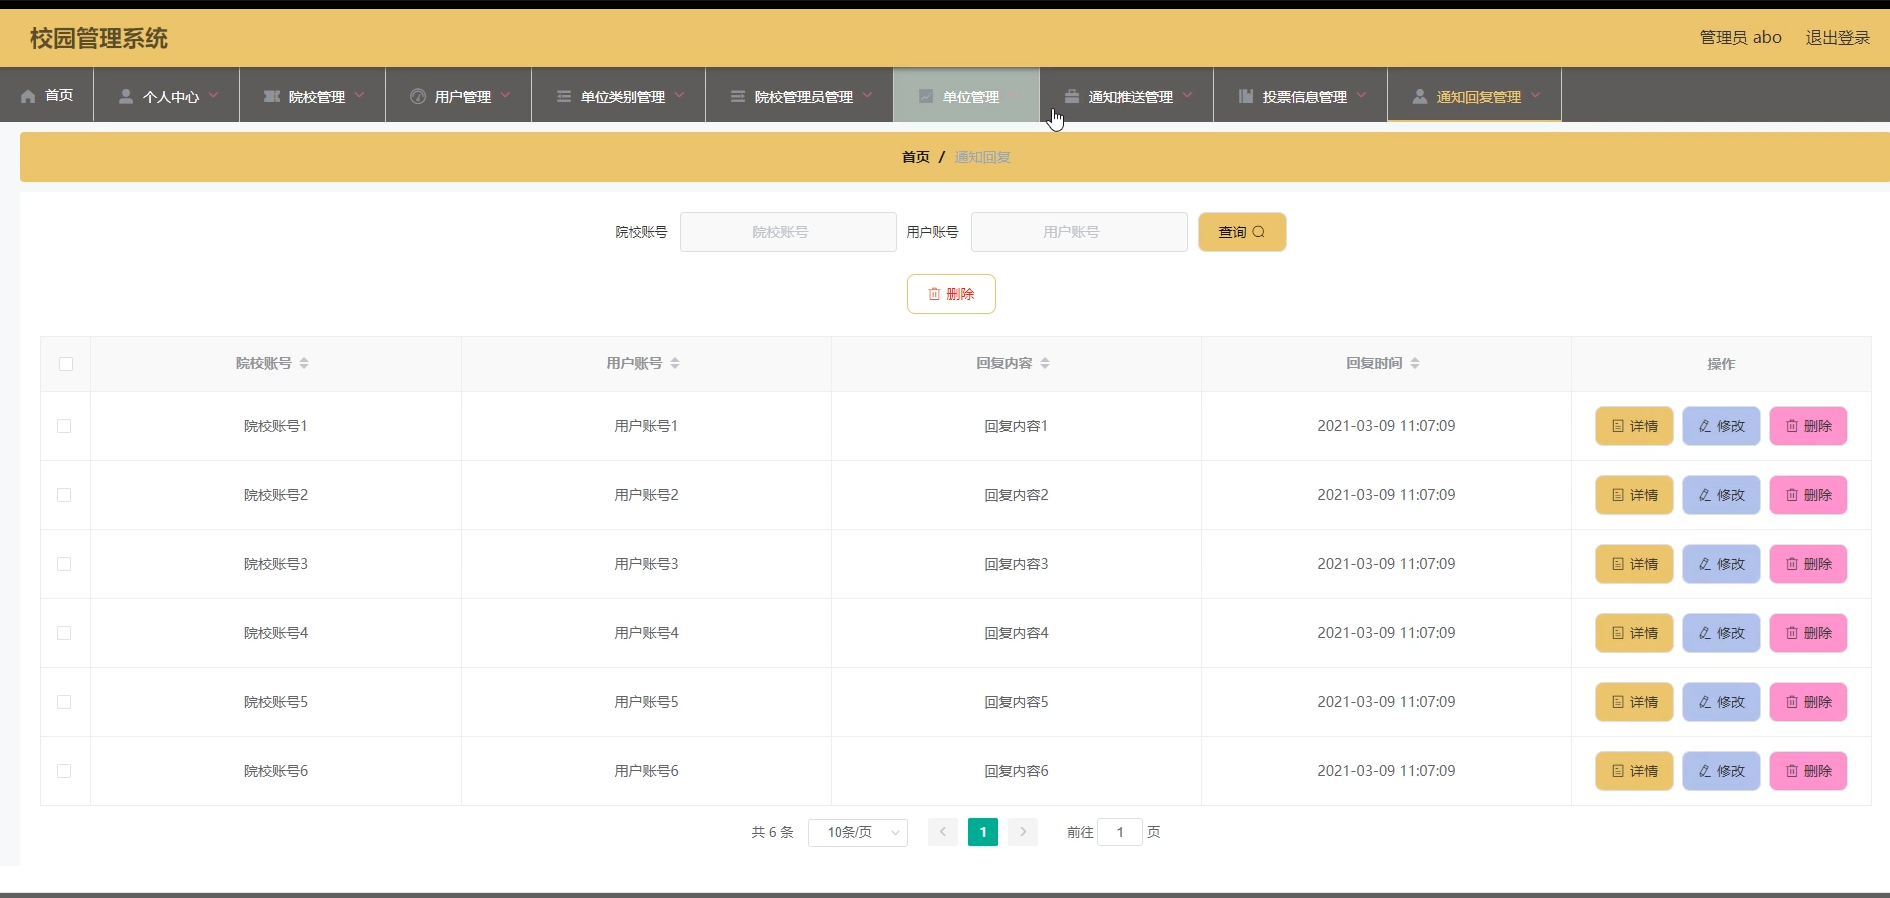Click 详情 for row 院校账号4
Viewport: 1890px width, 898px height.
pos(1634,633)
